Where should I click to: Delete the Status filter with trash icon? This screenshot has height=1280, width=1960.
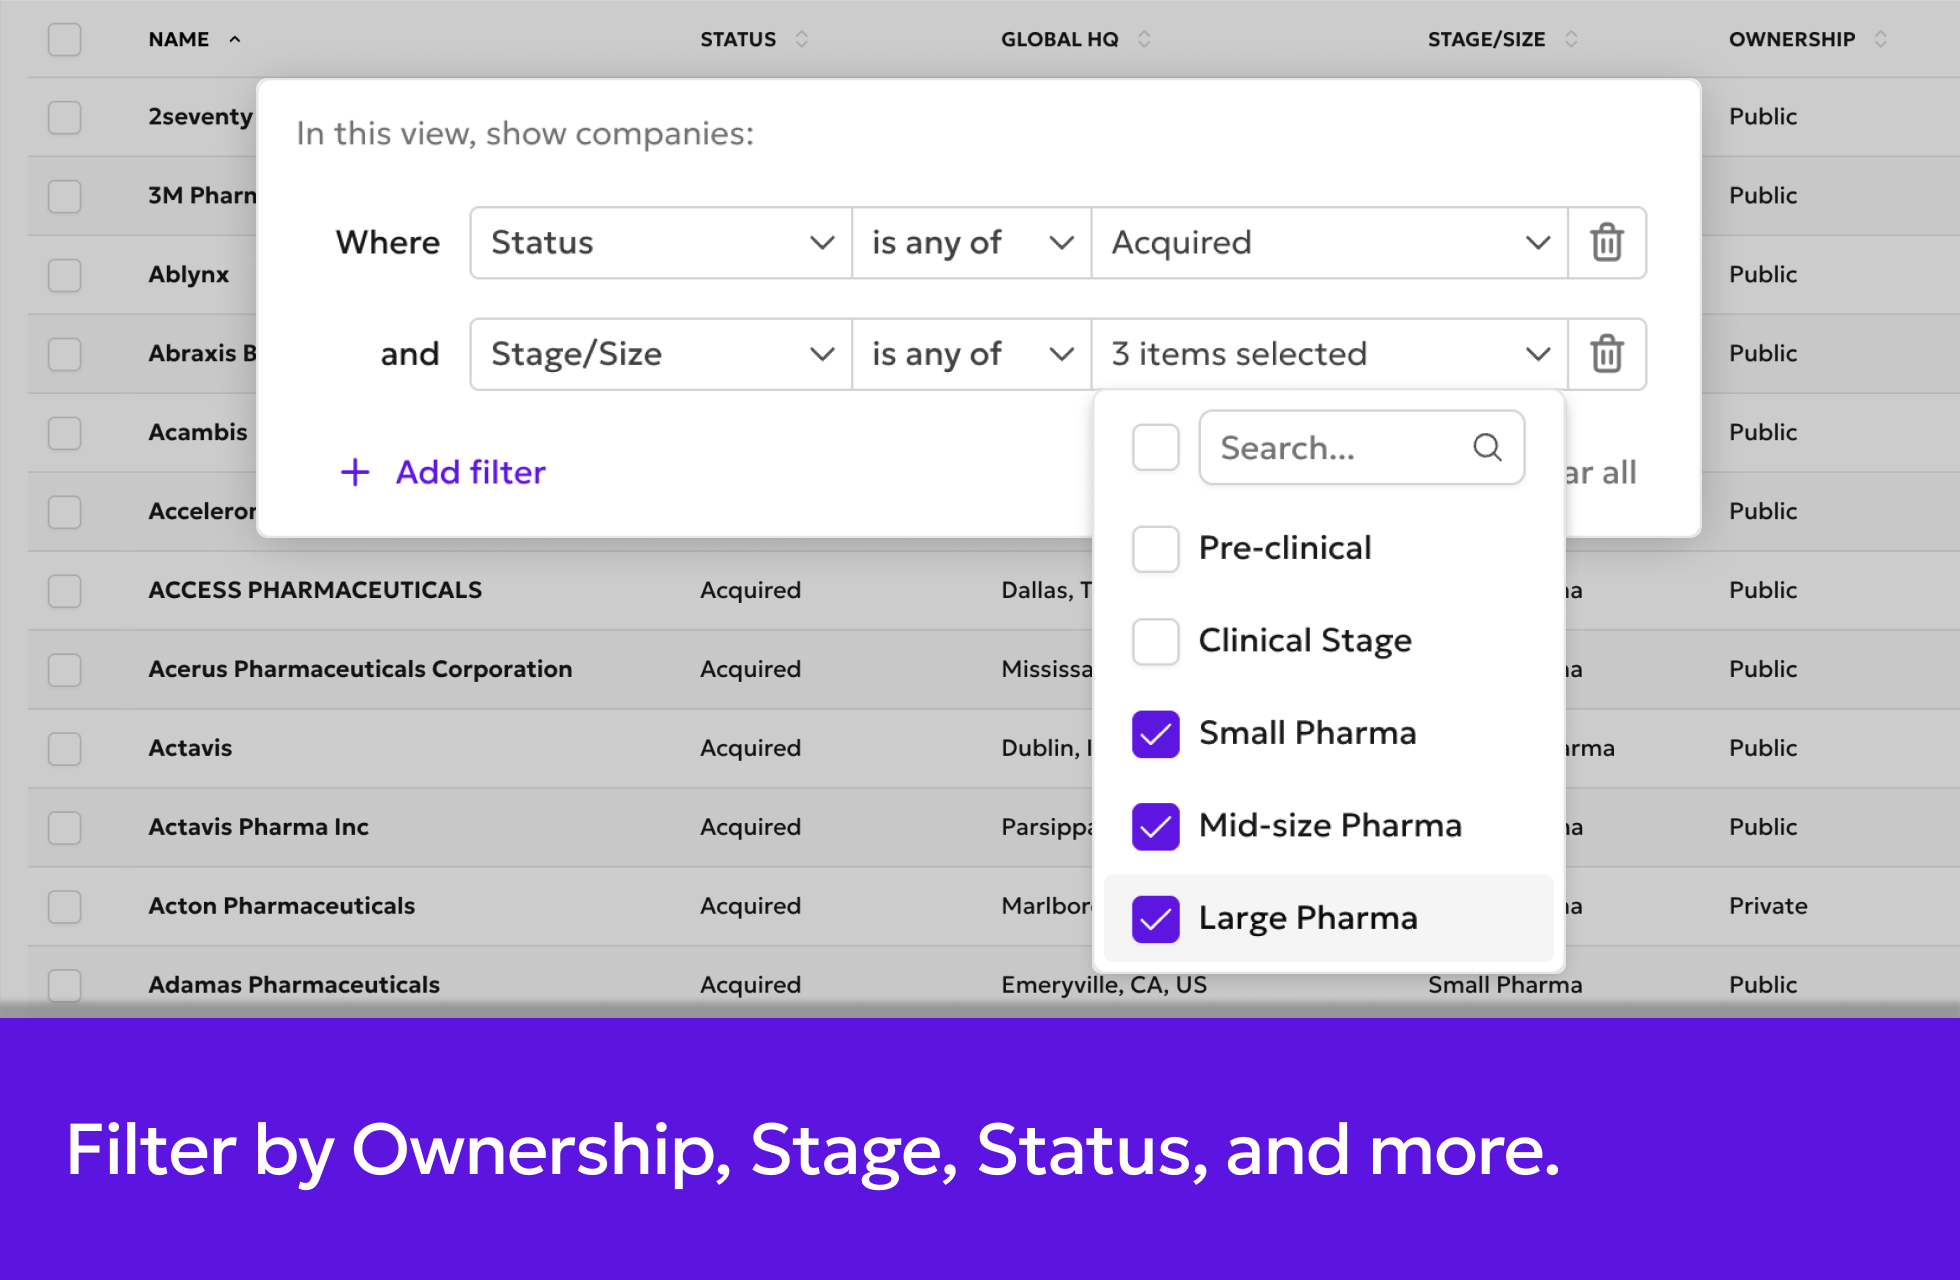point(1607,243)
